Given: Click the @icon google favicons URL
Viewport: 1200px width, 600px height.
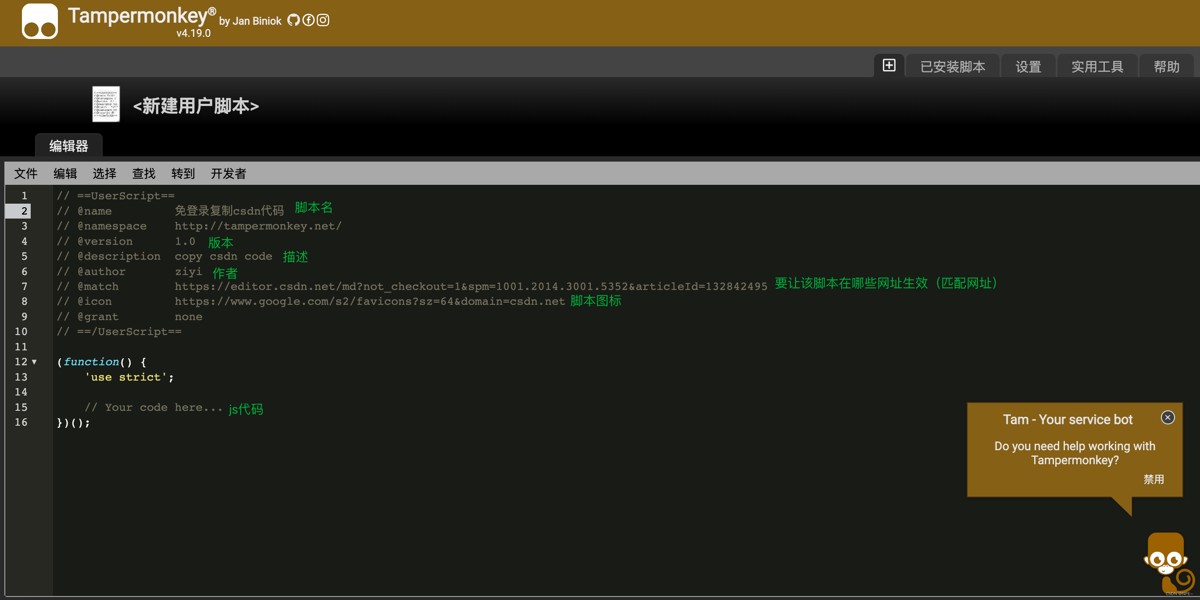Looking at the screenshot, I should 370,301.
